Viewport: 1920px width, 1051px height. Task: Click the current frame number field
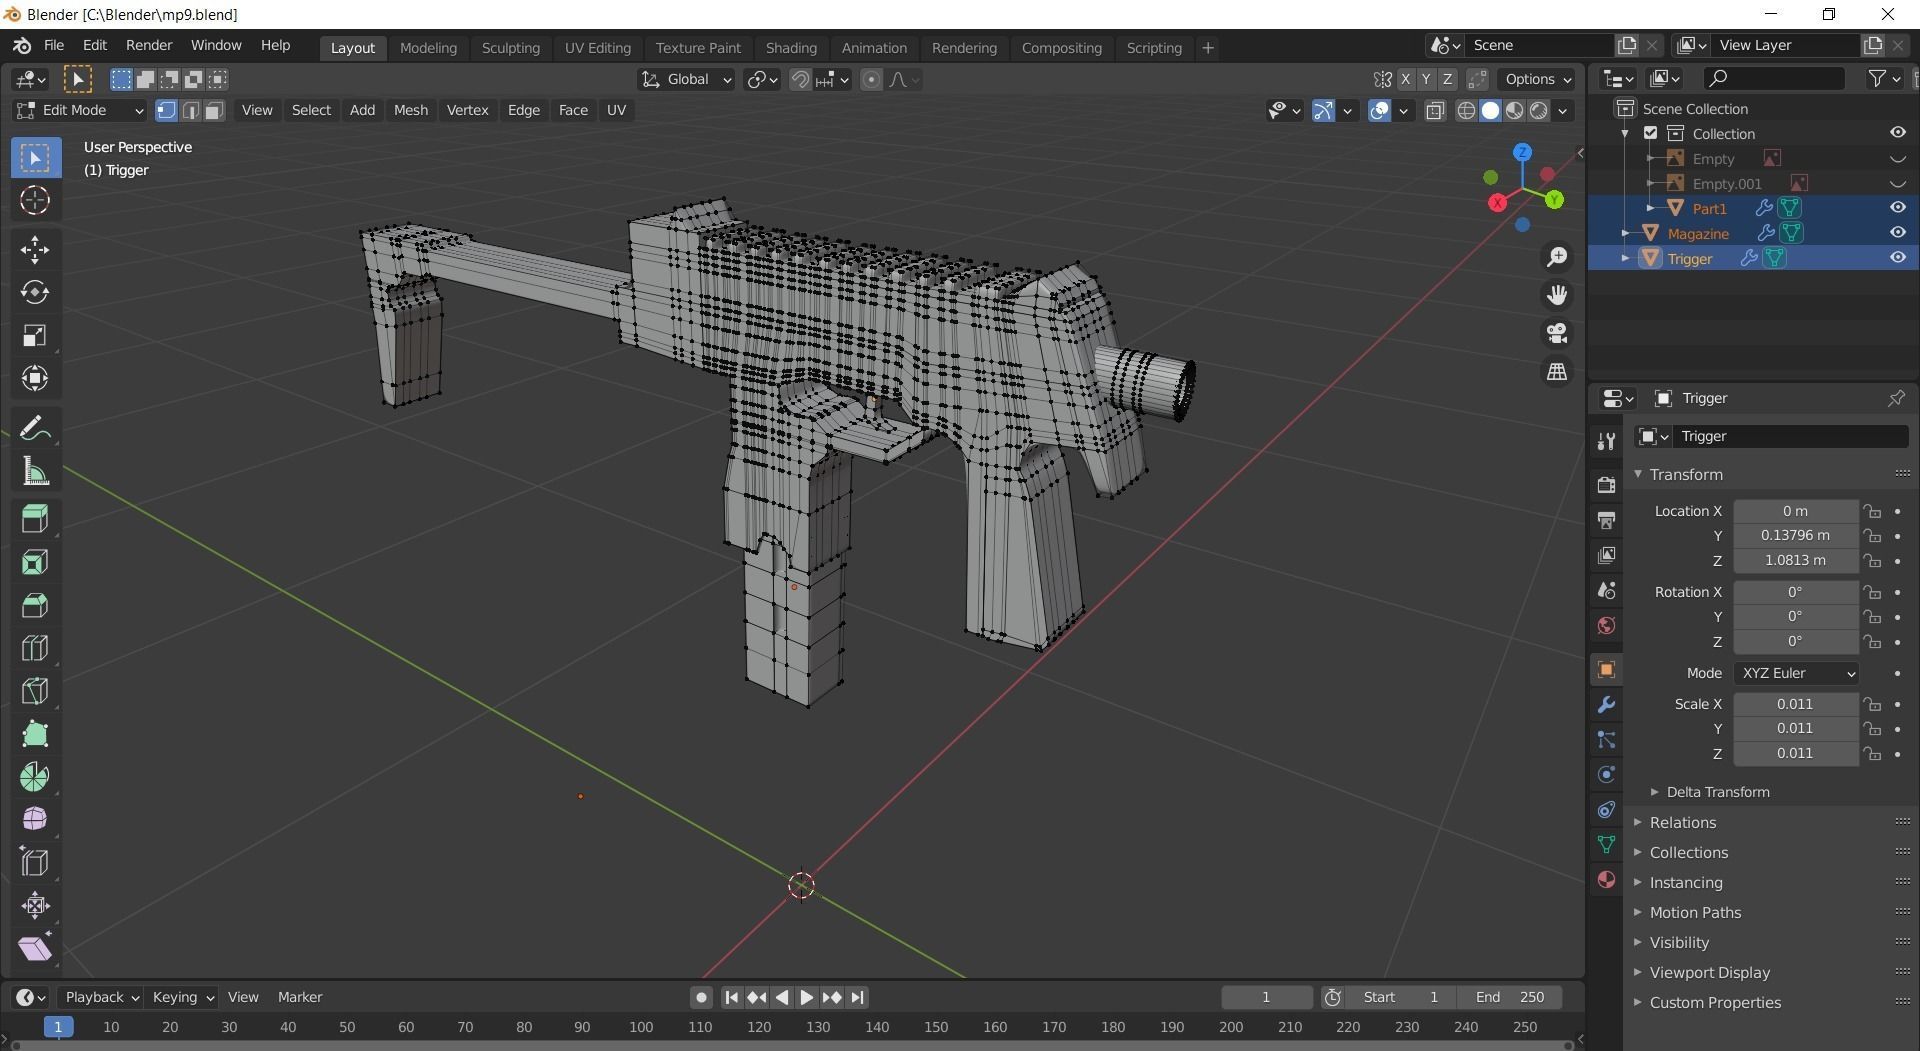(1266, 996)
